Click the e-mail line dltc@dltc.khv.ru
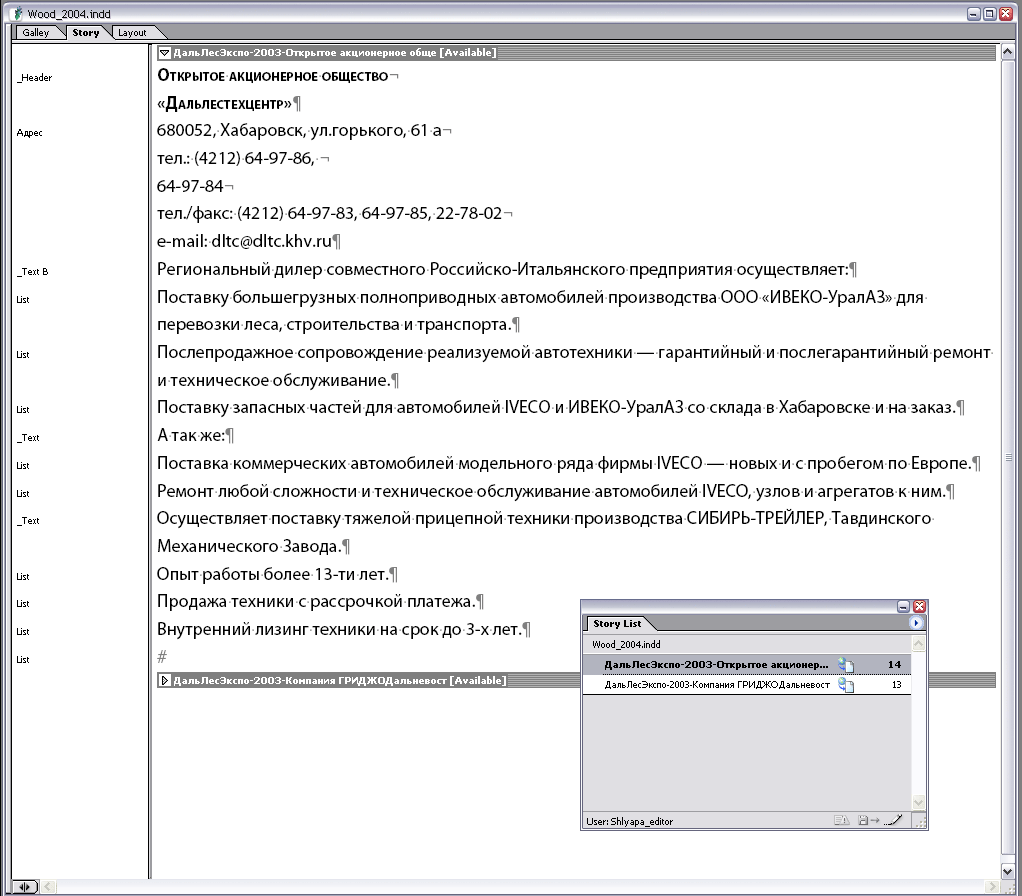Image resolution: width=1022 pixels, height=896 pixels. coord(244,241)
